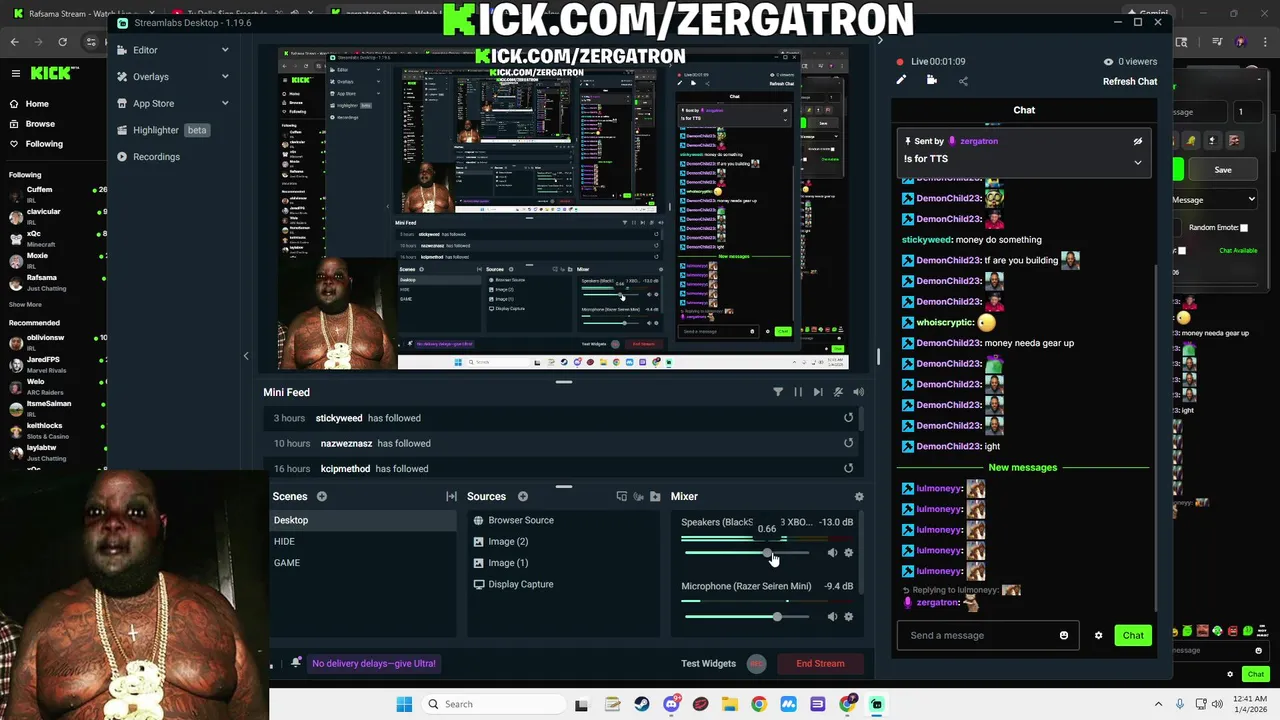This screenshot has width=1280, height=720.
Task: Click 'No delivery delays—give Ultra!' banner
Action: pyautogui.click(x=374, y=663)
